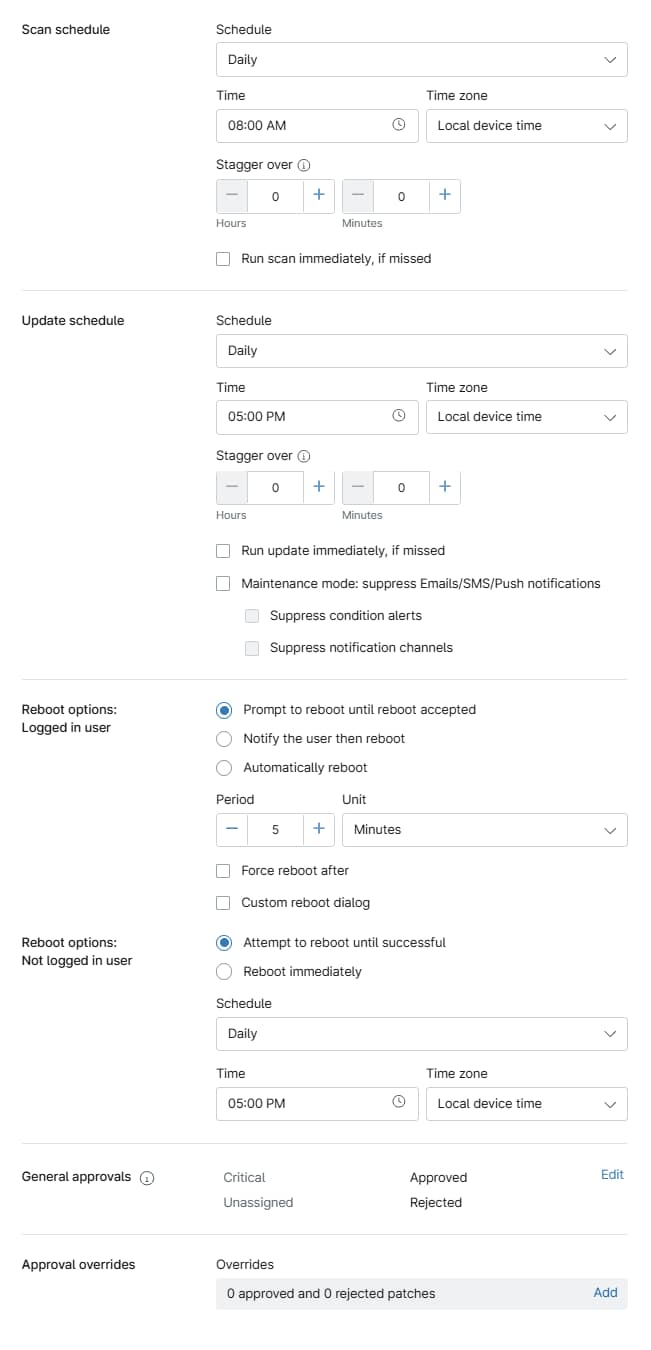
Task: Increase Scan schedule stagger hours with plus
Action: point(319,196)
